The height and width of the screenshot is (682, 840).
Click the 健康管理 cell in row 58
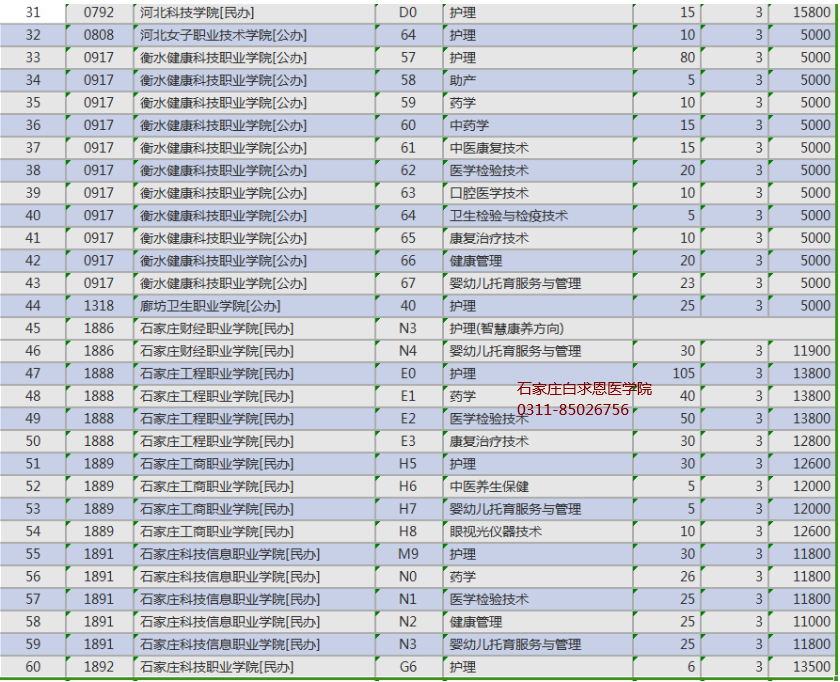[x=538, y=621]
